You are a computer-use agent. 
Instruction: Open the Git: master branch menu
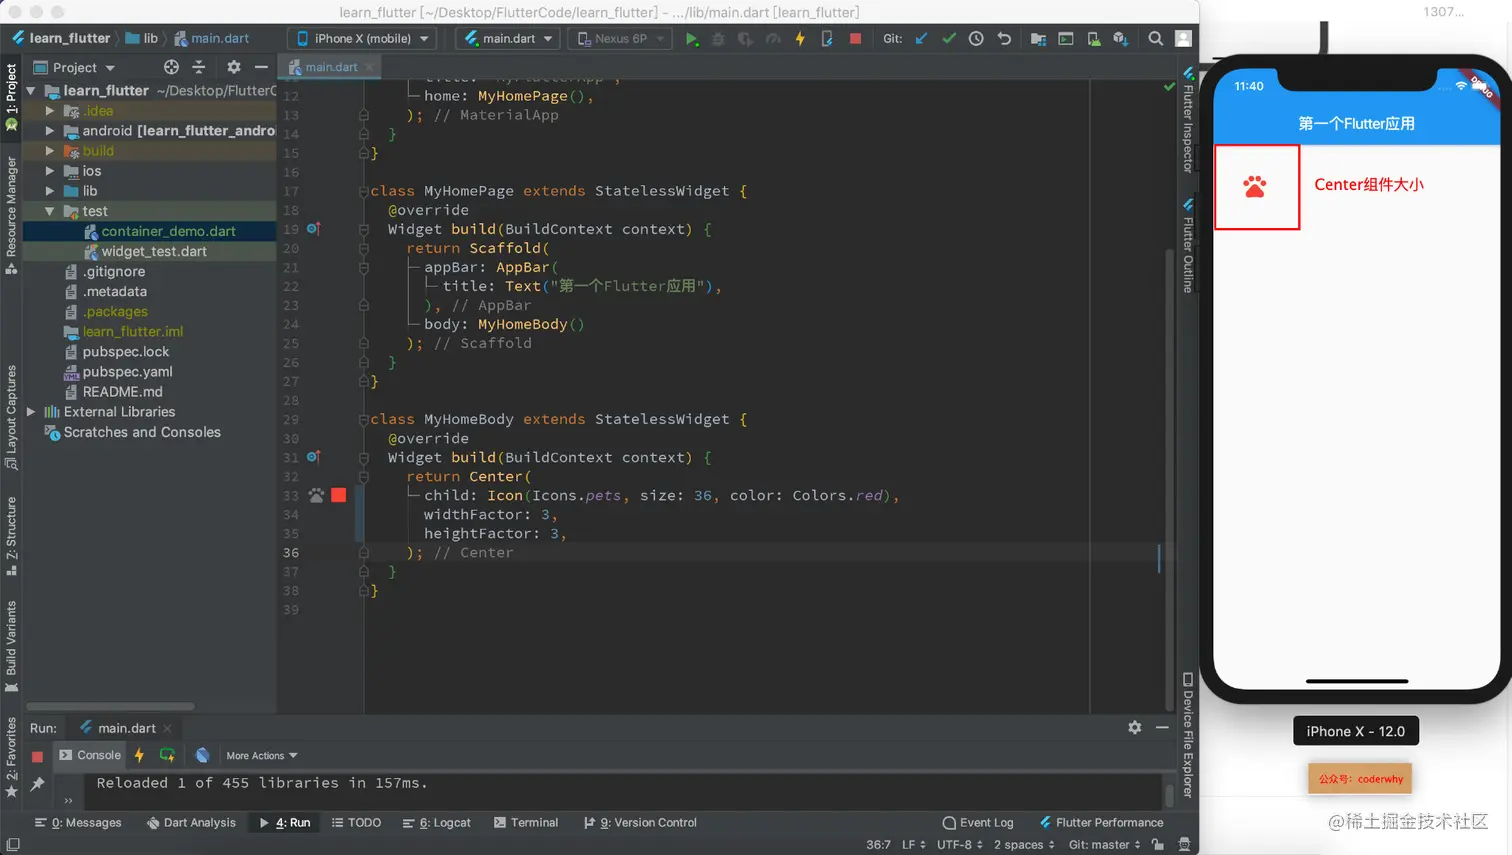click(x=1104, y=845)
